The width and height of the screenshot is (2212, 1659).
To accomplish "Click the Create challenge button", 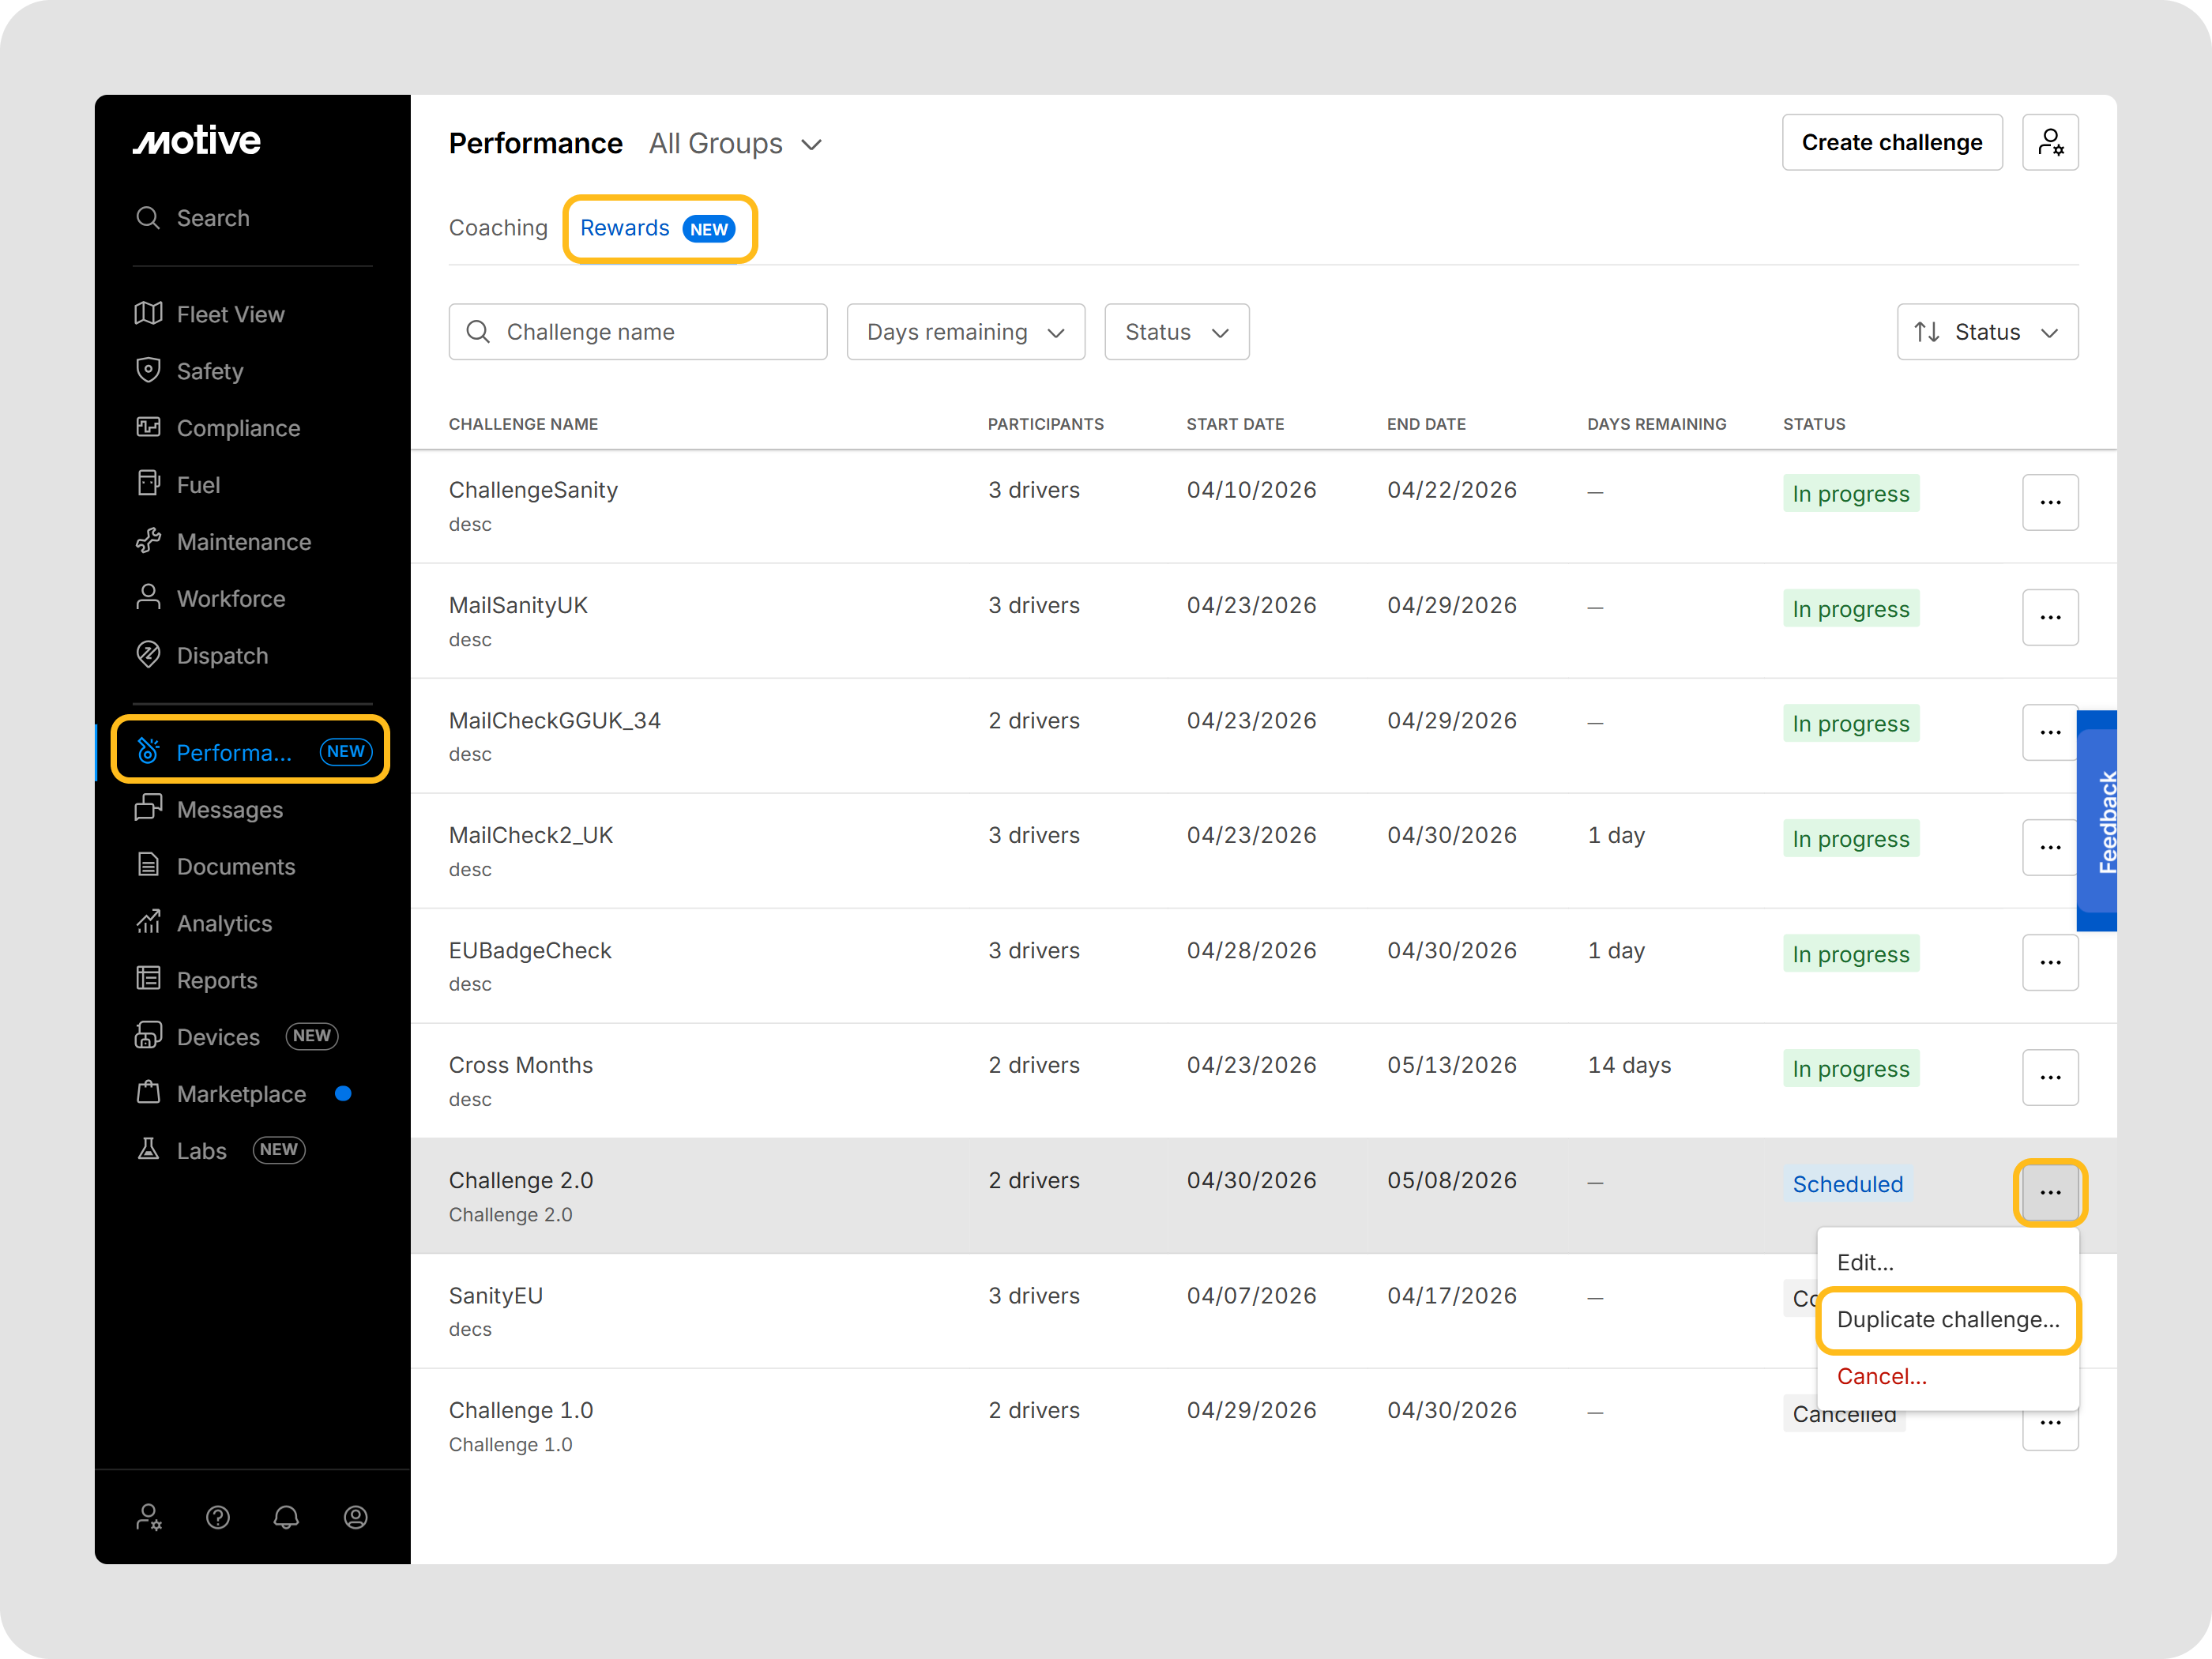I will click(x=1892, y=142).
